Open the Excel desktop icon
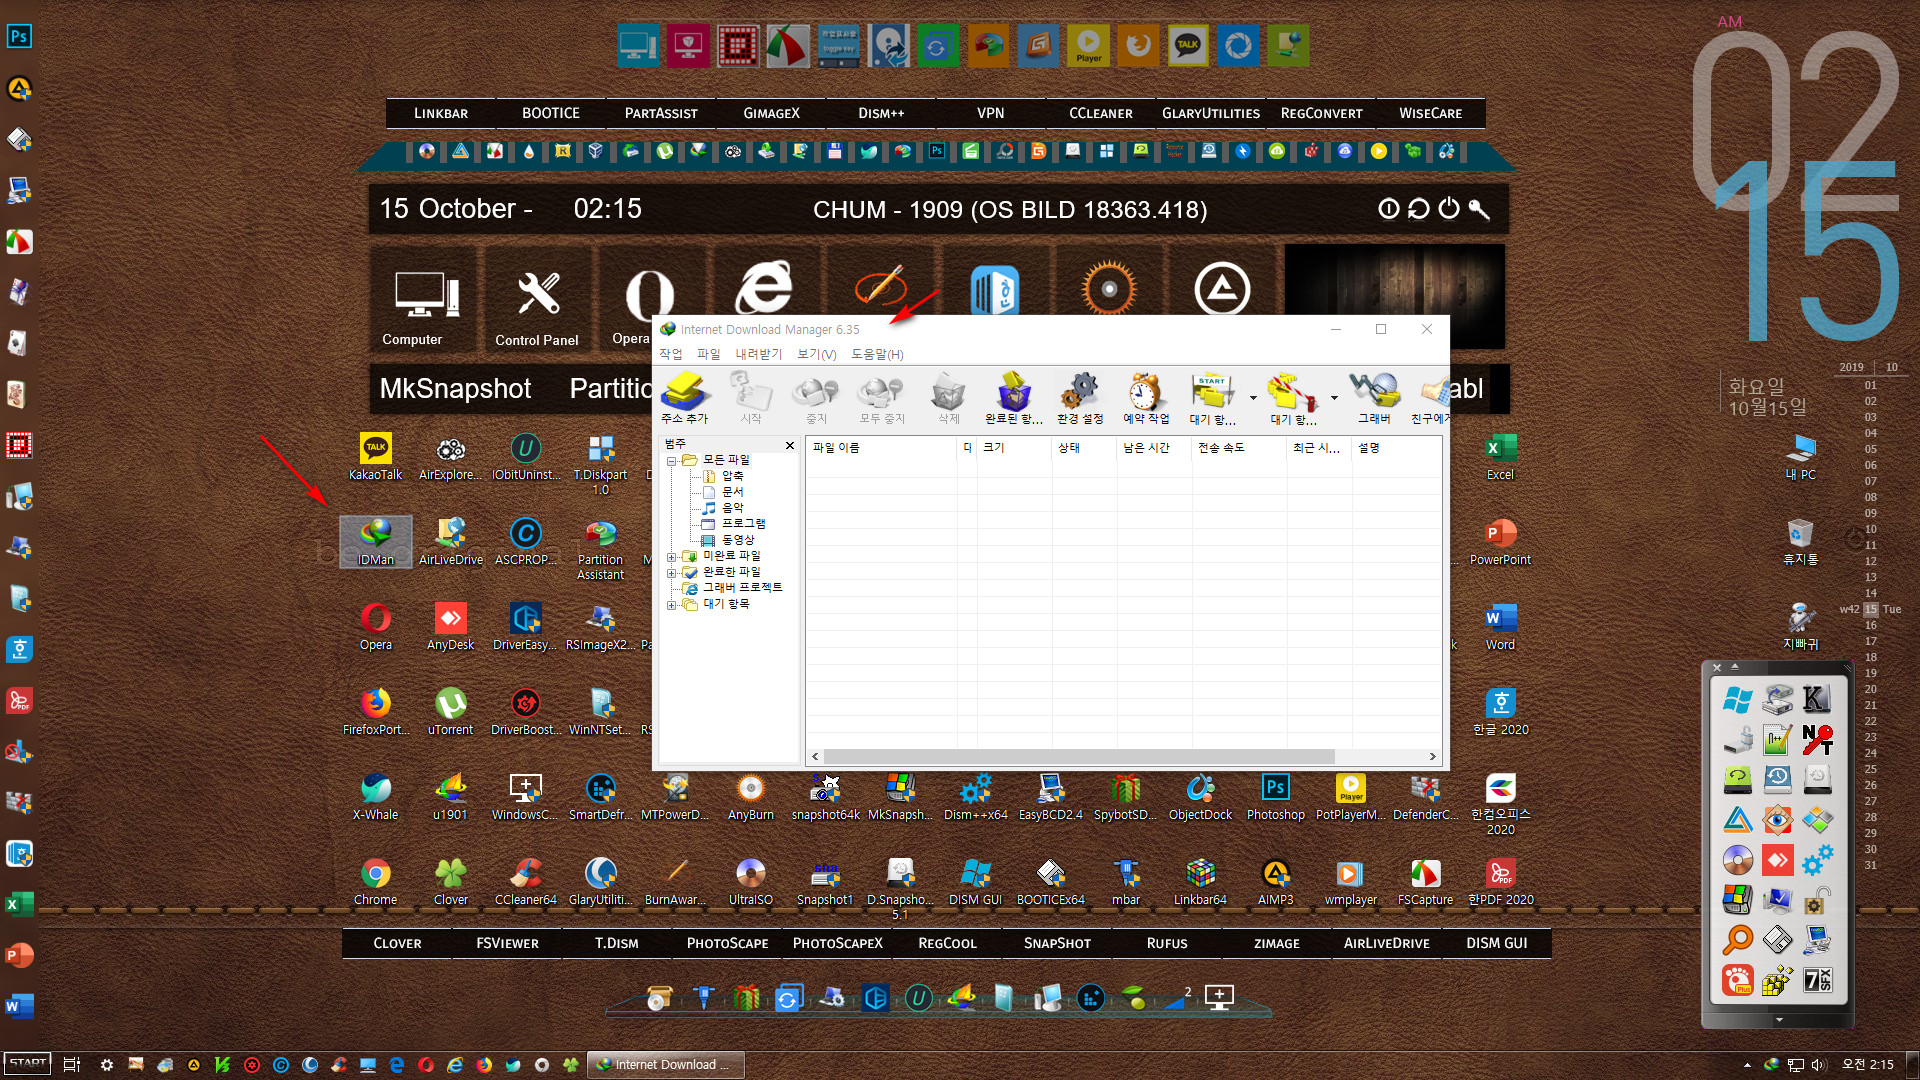 point(1501,457)
